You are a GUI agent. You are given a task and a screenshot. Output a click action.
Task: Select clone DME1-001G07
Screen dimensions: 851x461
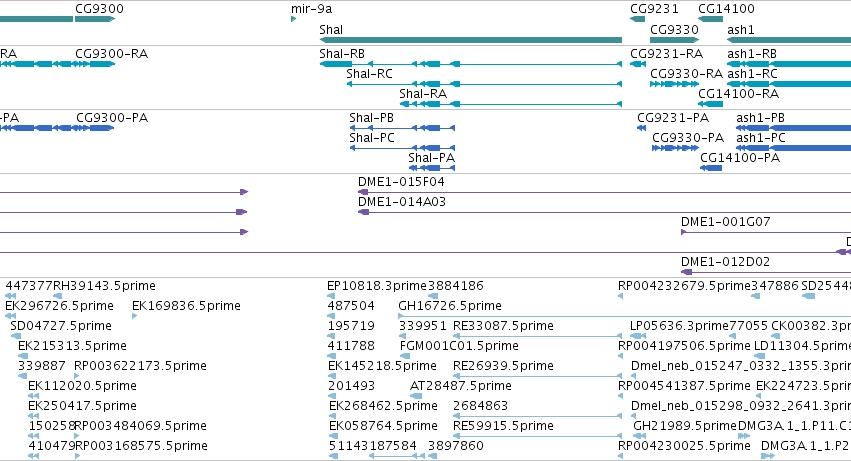[766, 232]
